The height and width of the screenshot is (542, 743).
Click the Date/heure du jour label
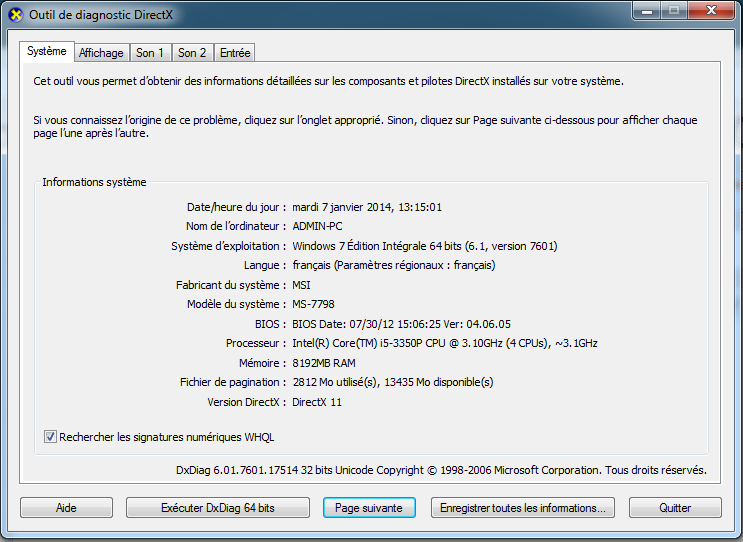click(x=236, y=207)
